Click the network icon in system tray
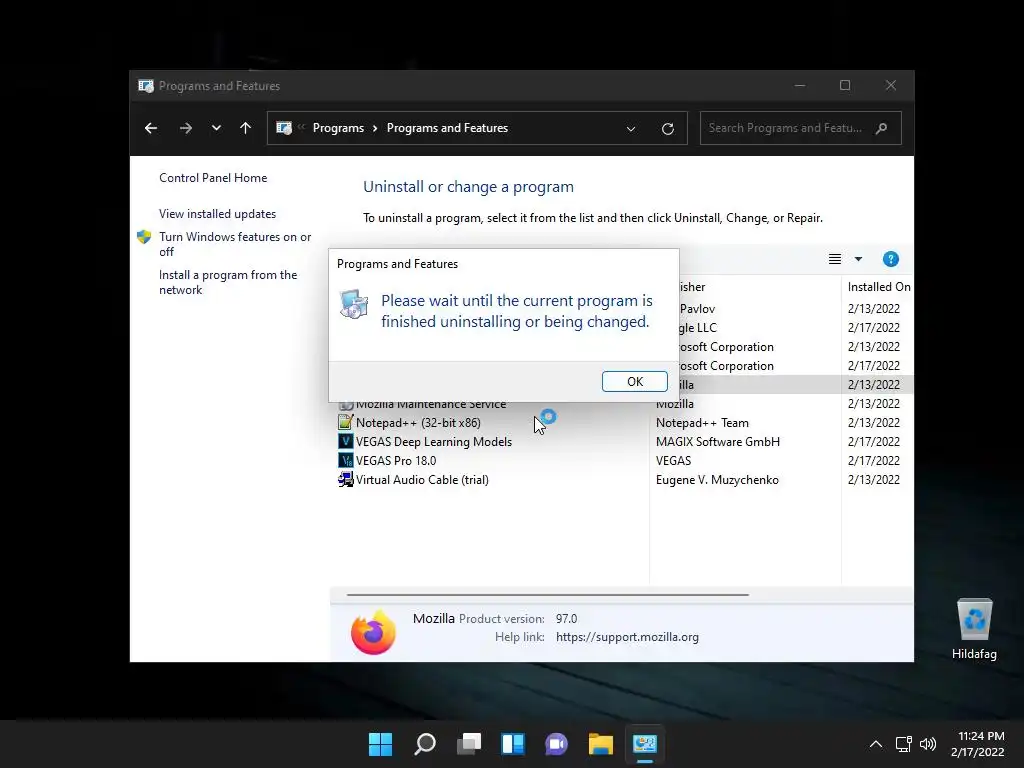 point(903,744)
